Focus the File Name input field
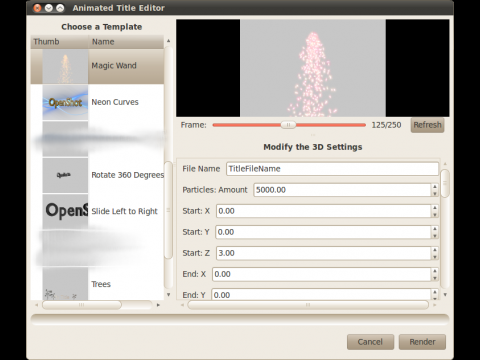480x360 pixels. point(332,169)
